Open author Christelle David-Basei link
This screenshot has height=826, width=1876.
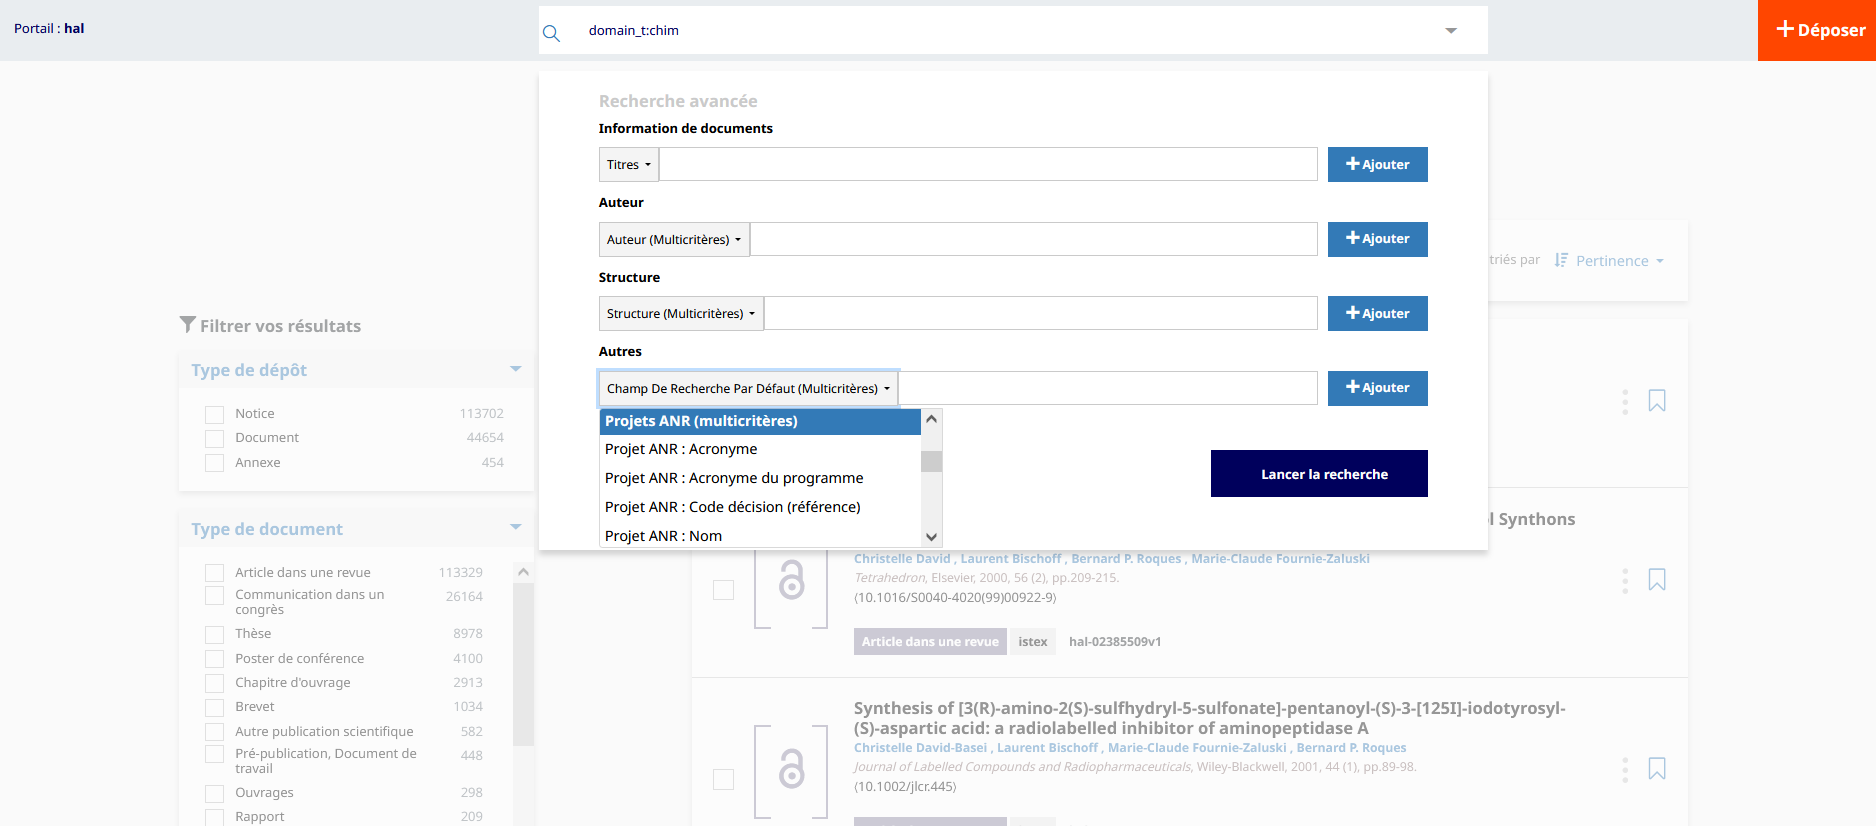pos(920,748)
